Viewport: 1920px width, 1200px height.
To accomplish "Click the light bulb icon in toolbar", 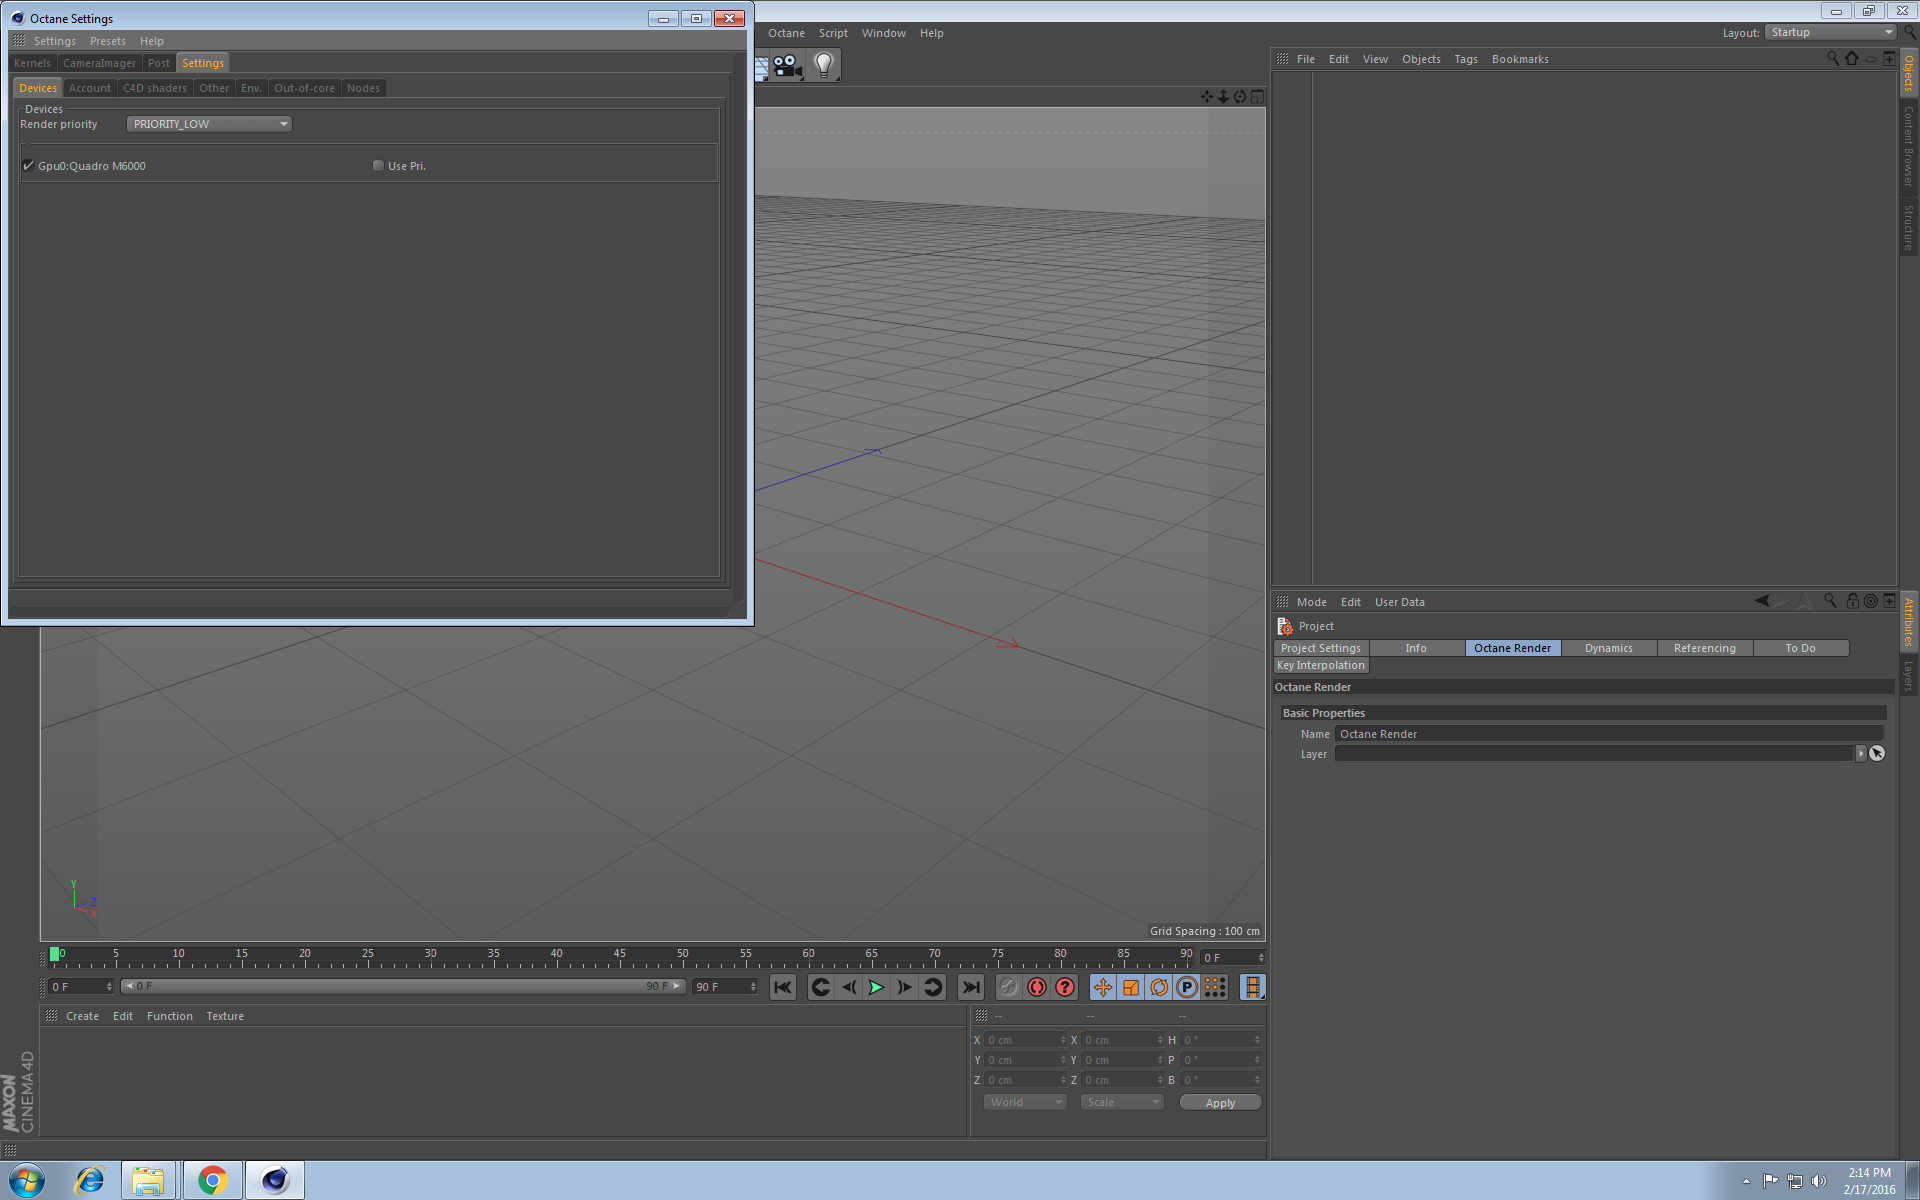I will 823,66.
